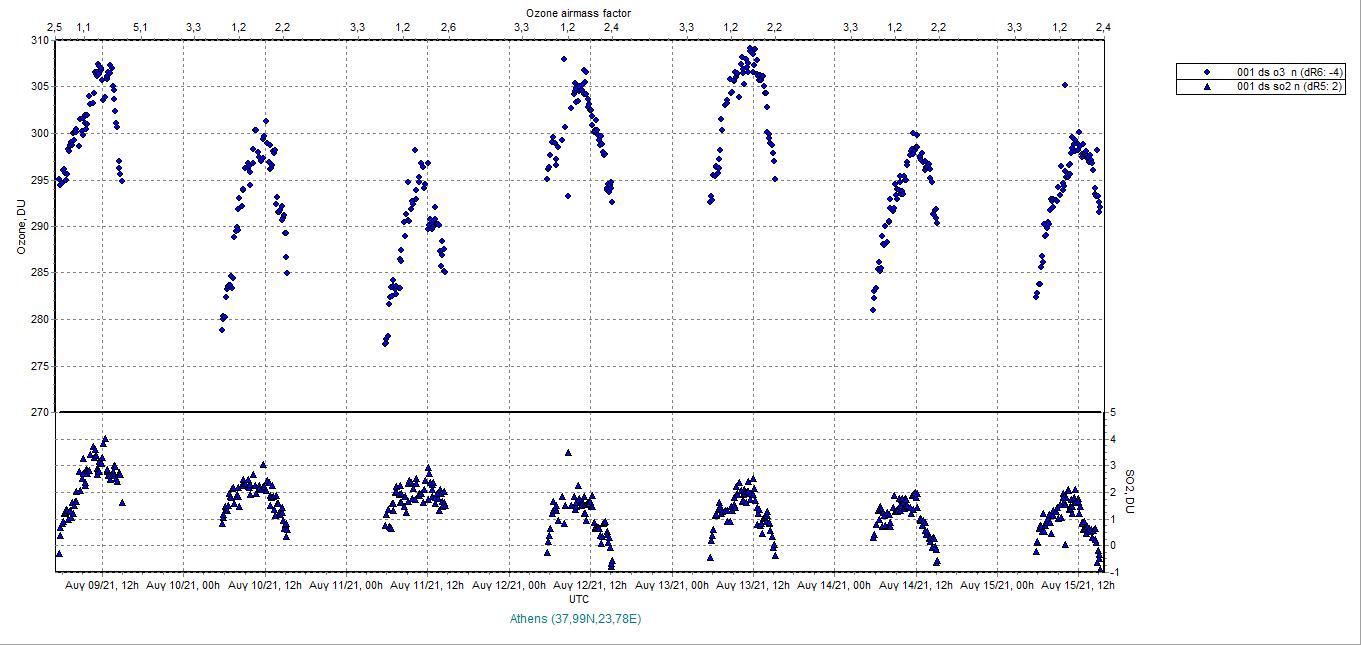Click the 5 tick on SO2 axis
This screenshot has width=1361, height=645.
[x=1113, y=412]
